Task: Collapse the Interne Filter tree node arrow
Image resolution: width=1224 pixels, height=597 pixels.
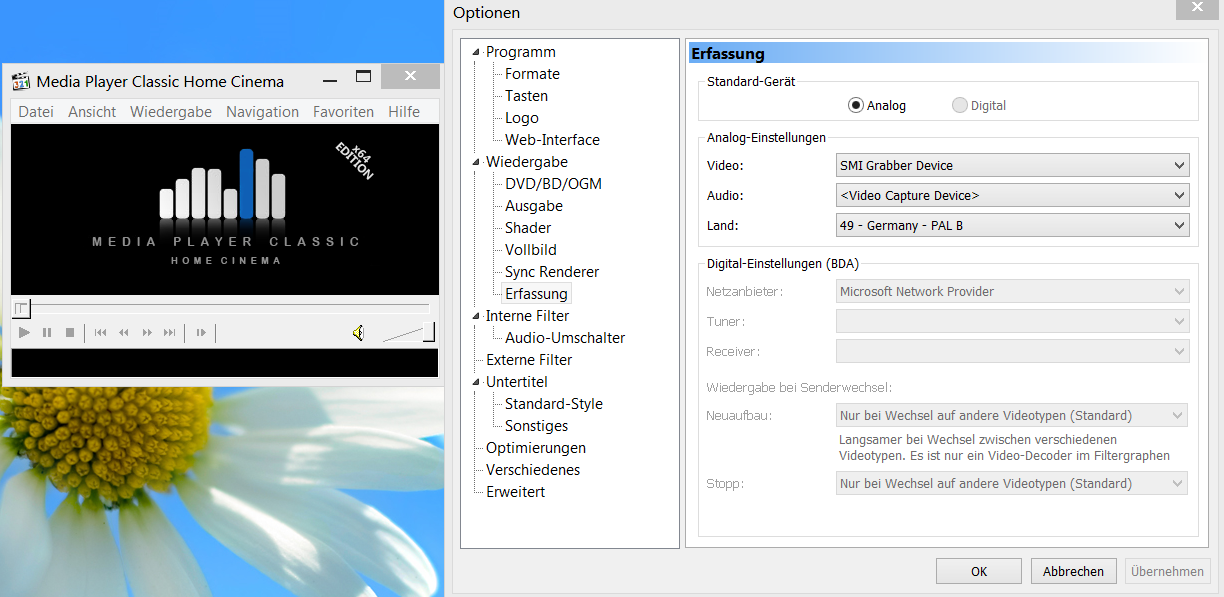Action: pos(476,316)
